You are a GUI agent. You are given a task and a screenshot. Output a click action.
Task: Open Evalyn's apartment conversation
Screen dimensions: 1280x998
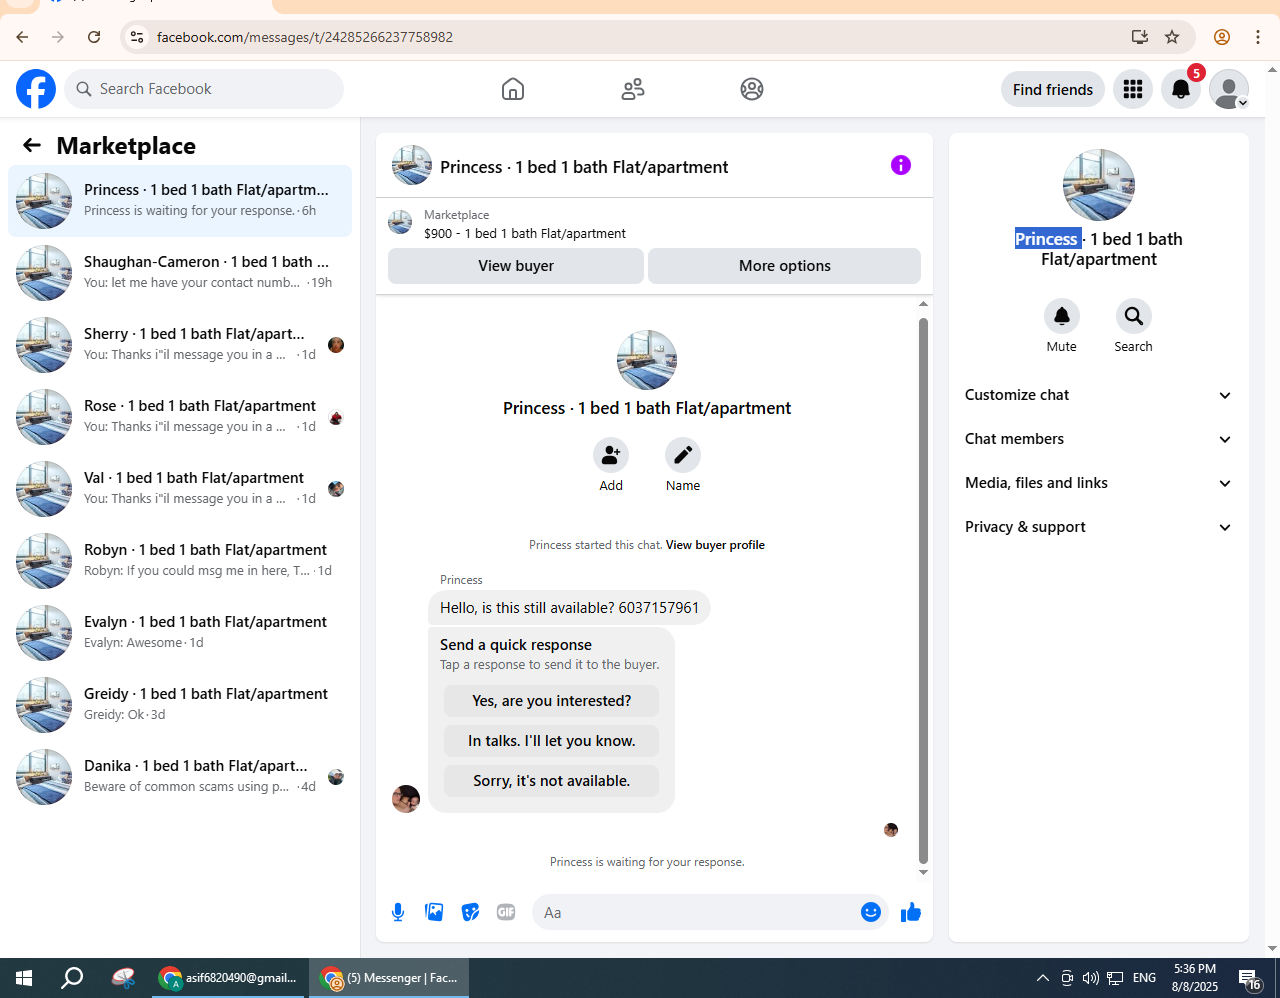point(180,633)
